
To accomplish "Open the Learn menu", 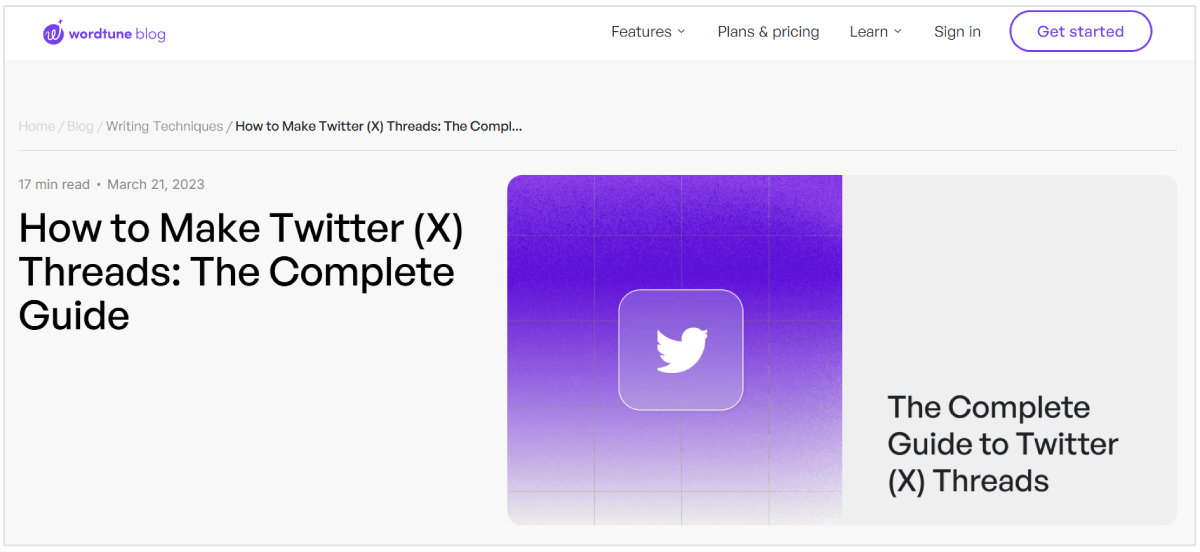I will tap(868, 32).
